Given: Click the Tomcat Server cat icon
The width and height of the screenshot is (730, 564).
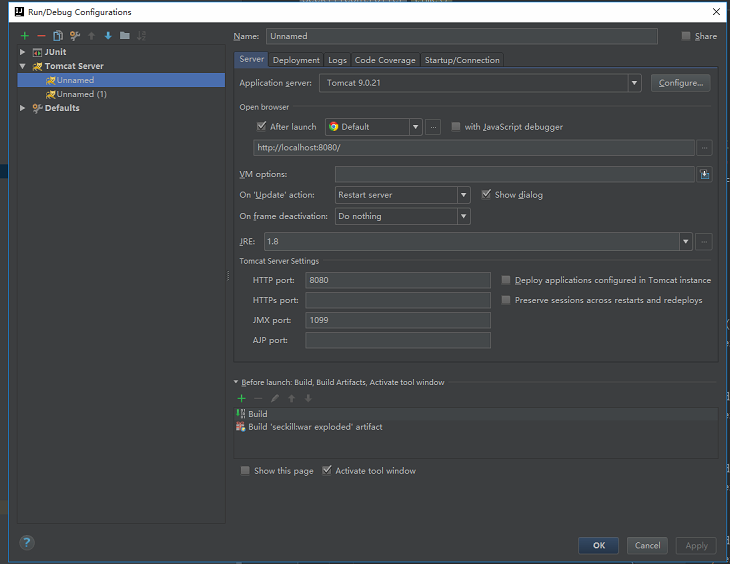Looking at the screenshot, I should coord(38,66).
